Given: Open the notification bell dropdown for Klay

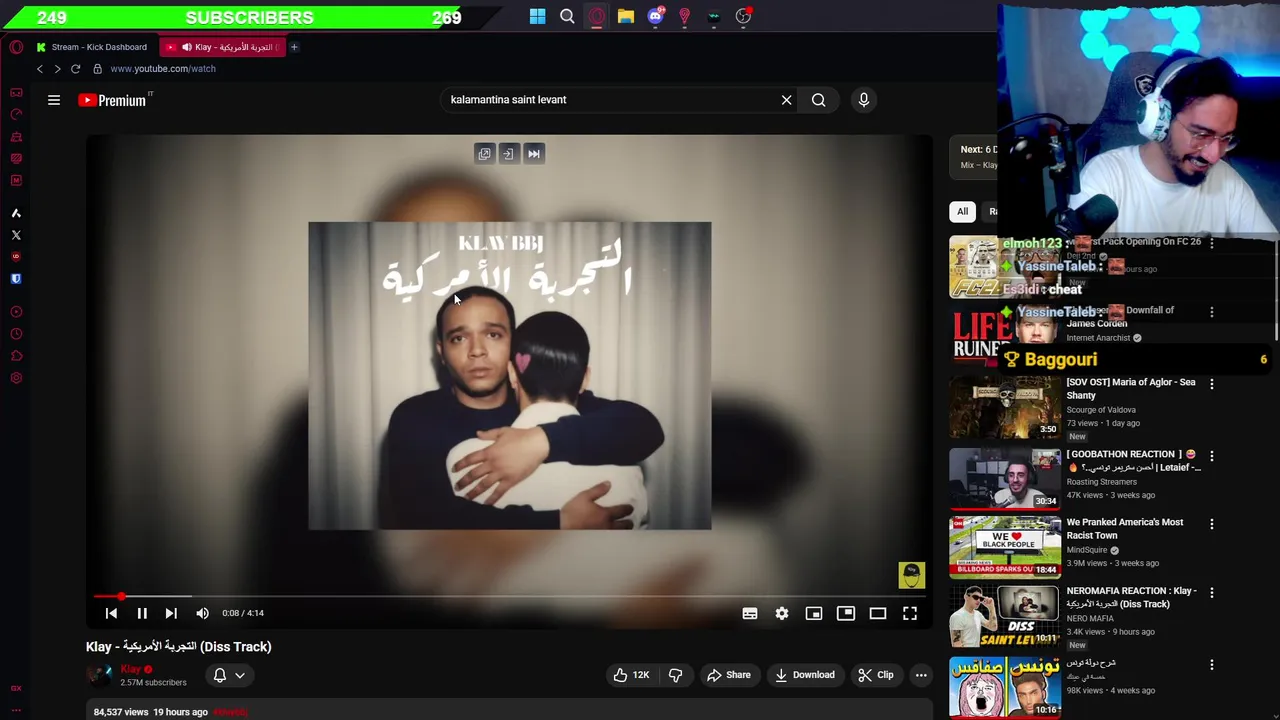Looking at the screenshot, I should pos(229,675).
